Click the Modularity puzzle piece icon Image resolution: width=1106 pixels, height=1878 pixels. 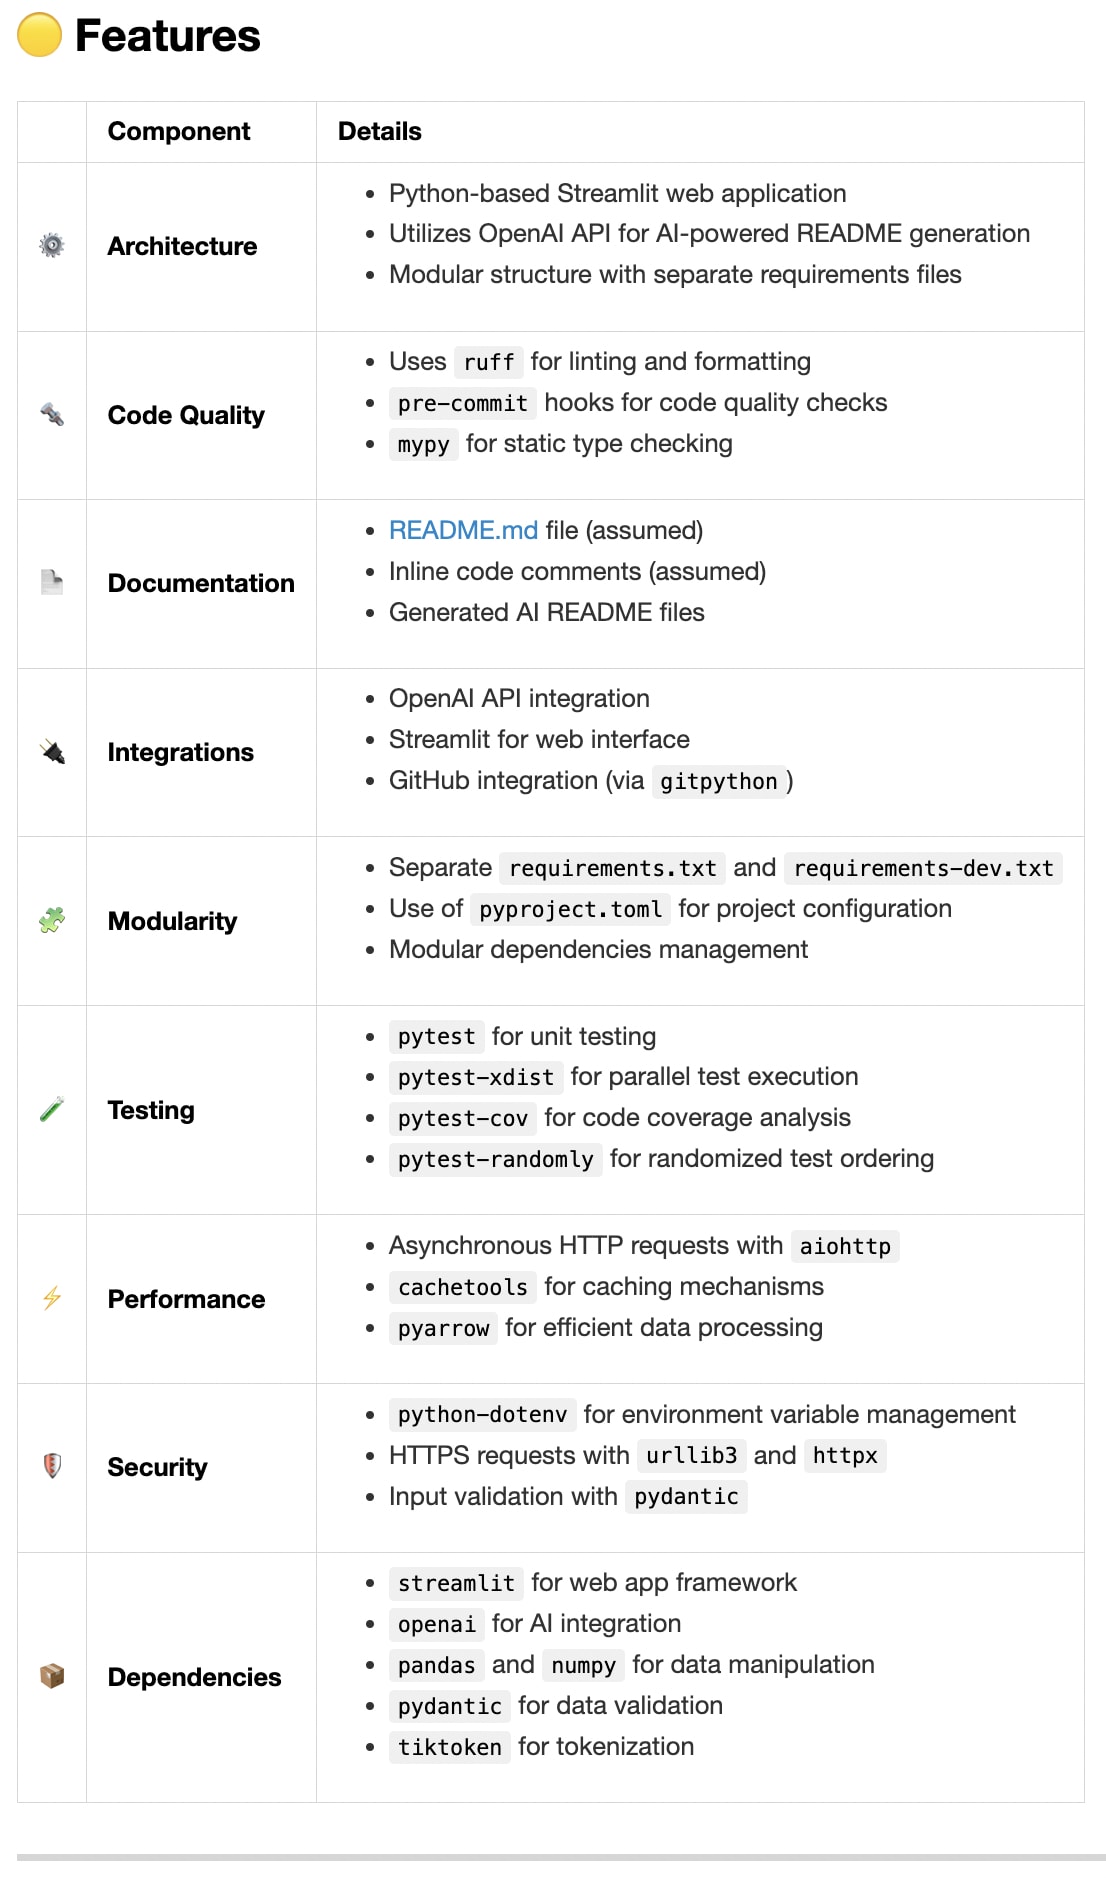(x=52, y=920)
